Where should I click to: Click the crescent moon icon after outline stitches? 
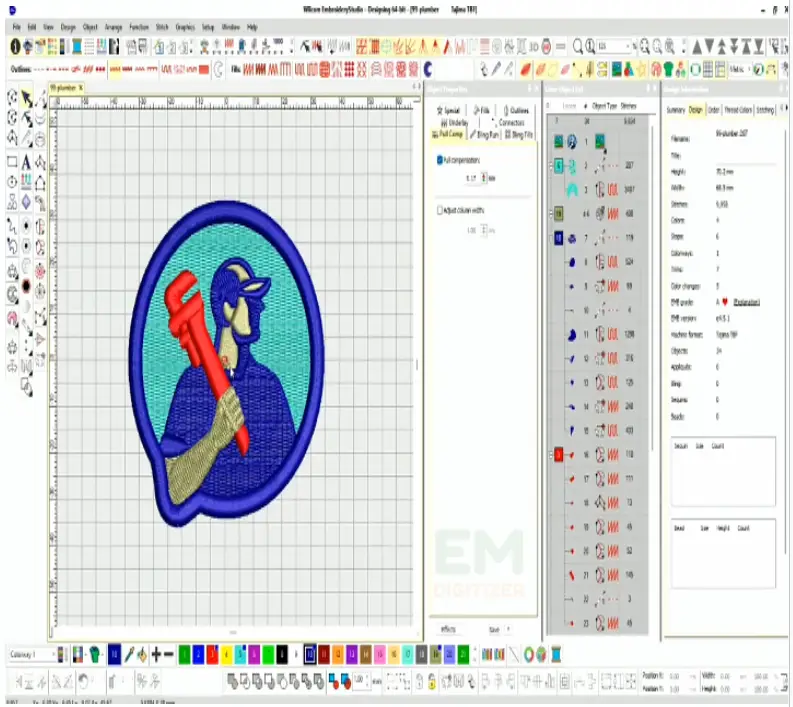(218, 69)
